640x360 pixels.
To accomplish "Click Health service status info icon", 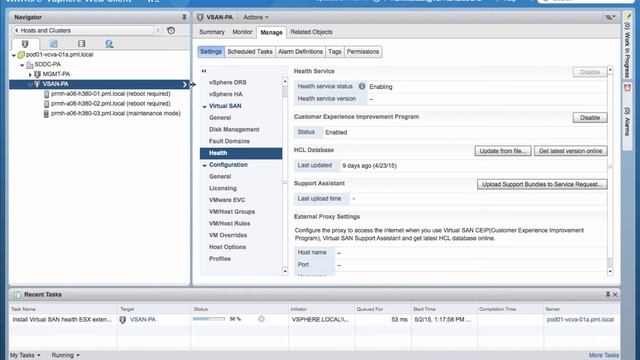I will tap(362, 86).
